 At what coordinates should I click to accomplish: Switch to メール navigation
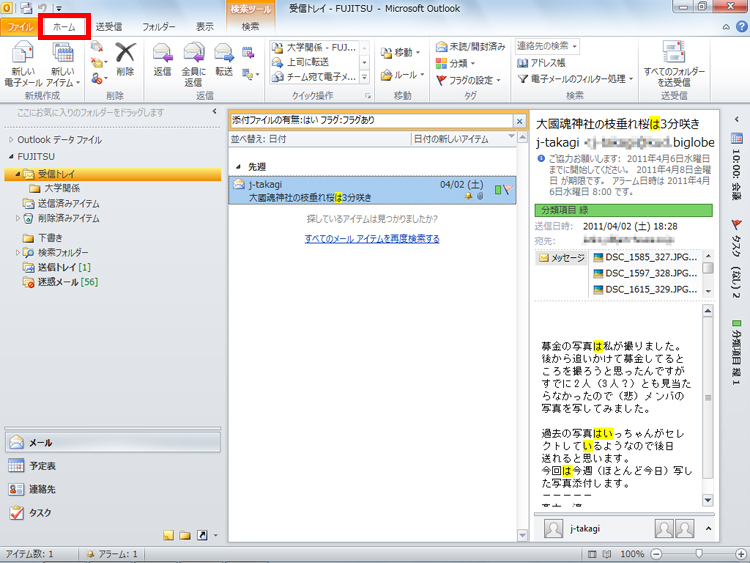(x=113, y=442)
